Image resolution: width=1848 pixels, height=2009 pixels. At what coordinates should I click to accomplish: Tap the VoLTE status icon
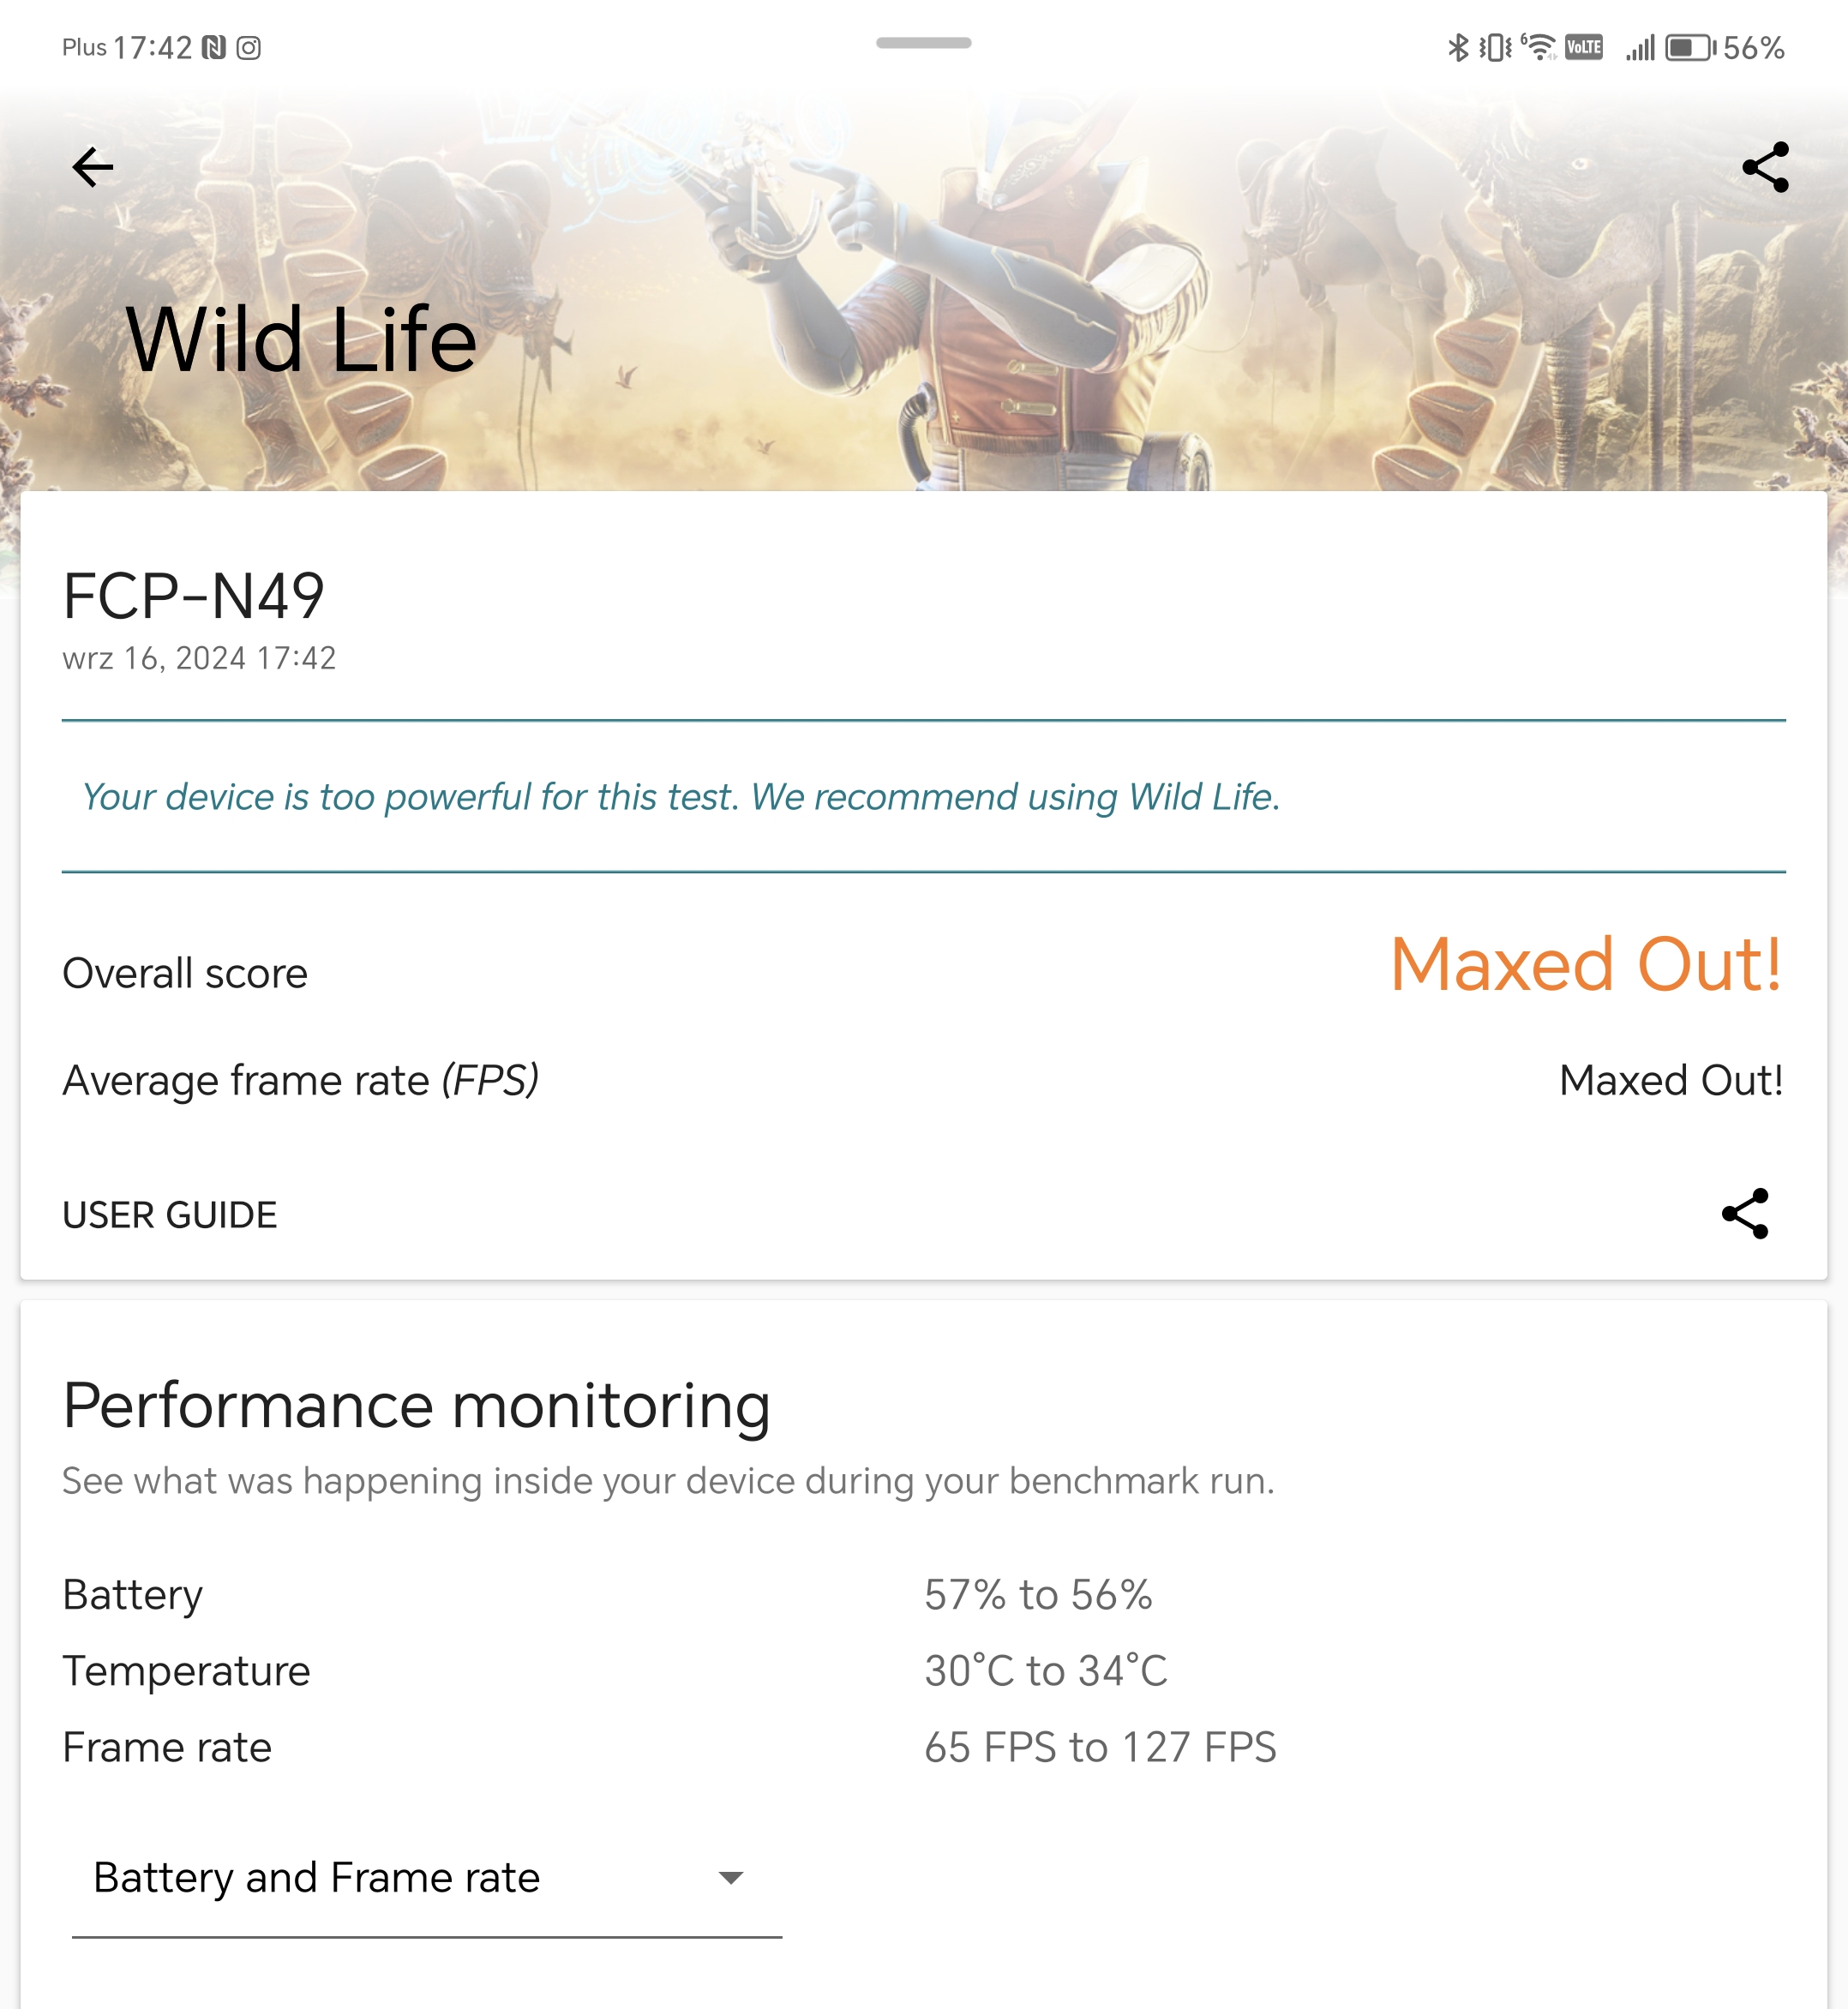pos(1584,48)
